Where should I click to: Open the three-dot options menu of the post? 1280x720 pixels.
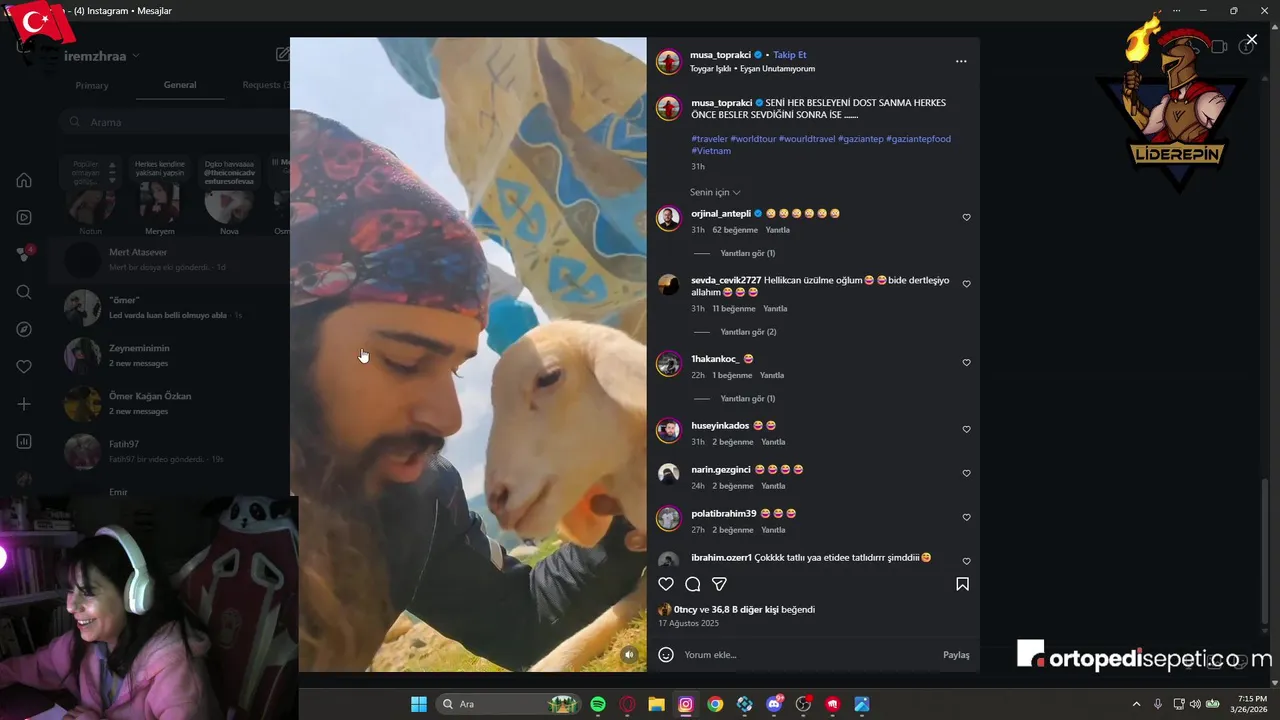(x=961, y=61)
